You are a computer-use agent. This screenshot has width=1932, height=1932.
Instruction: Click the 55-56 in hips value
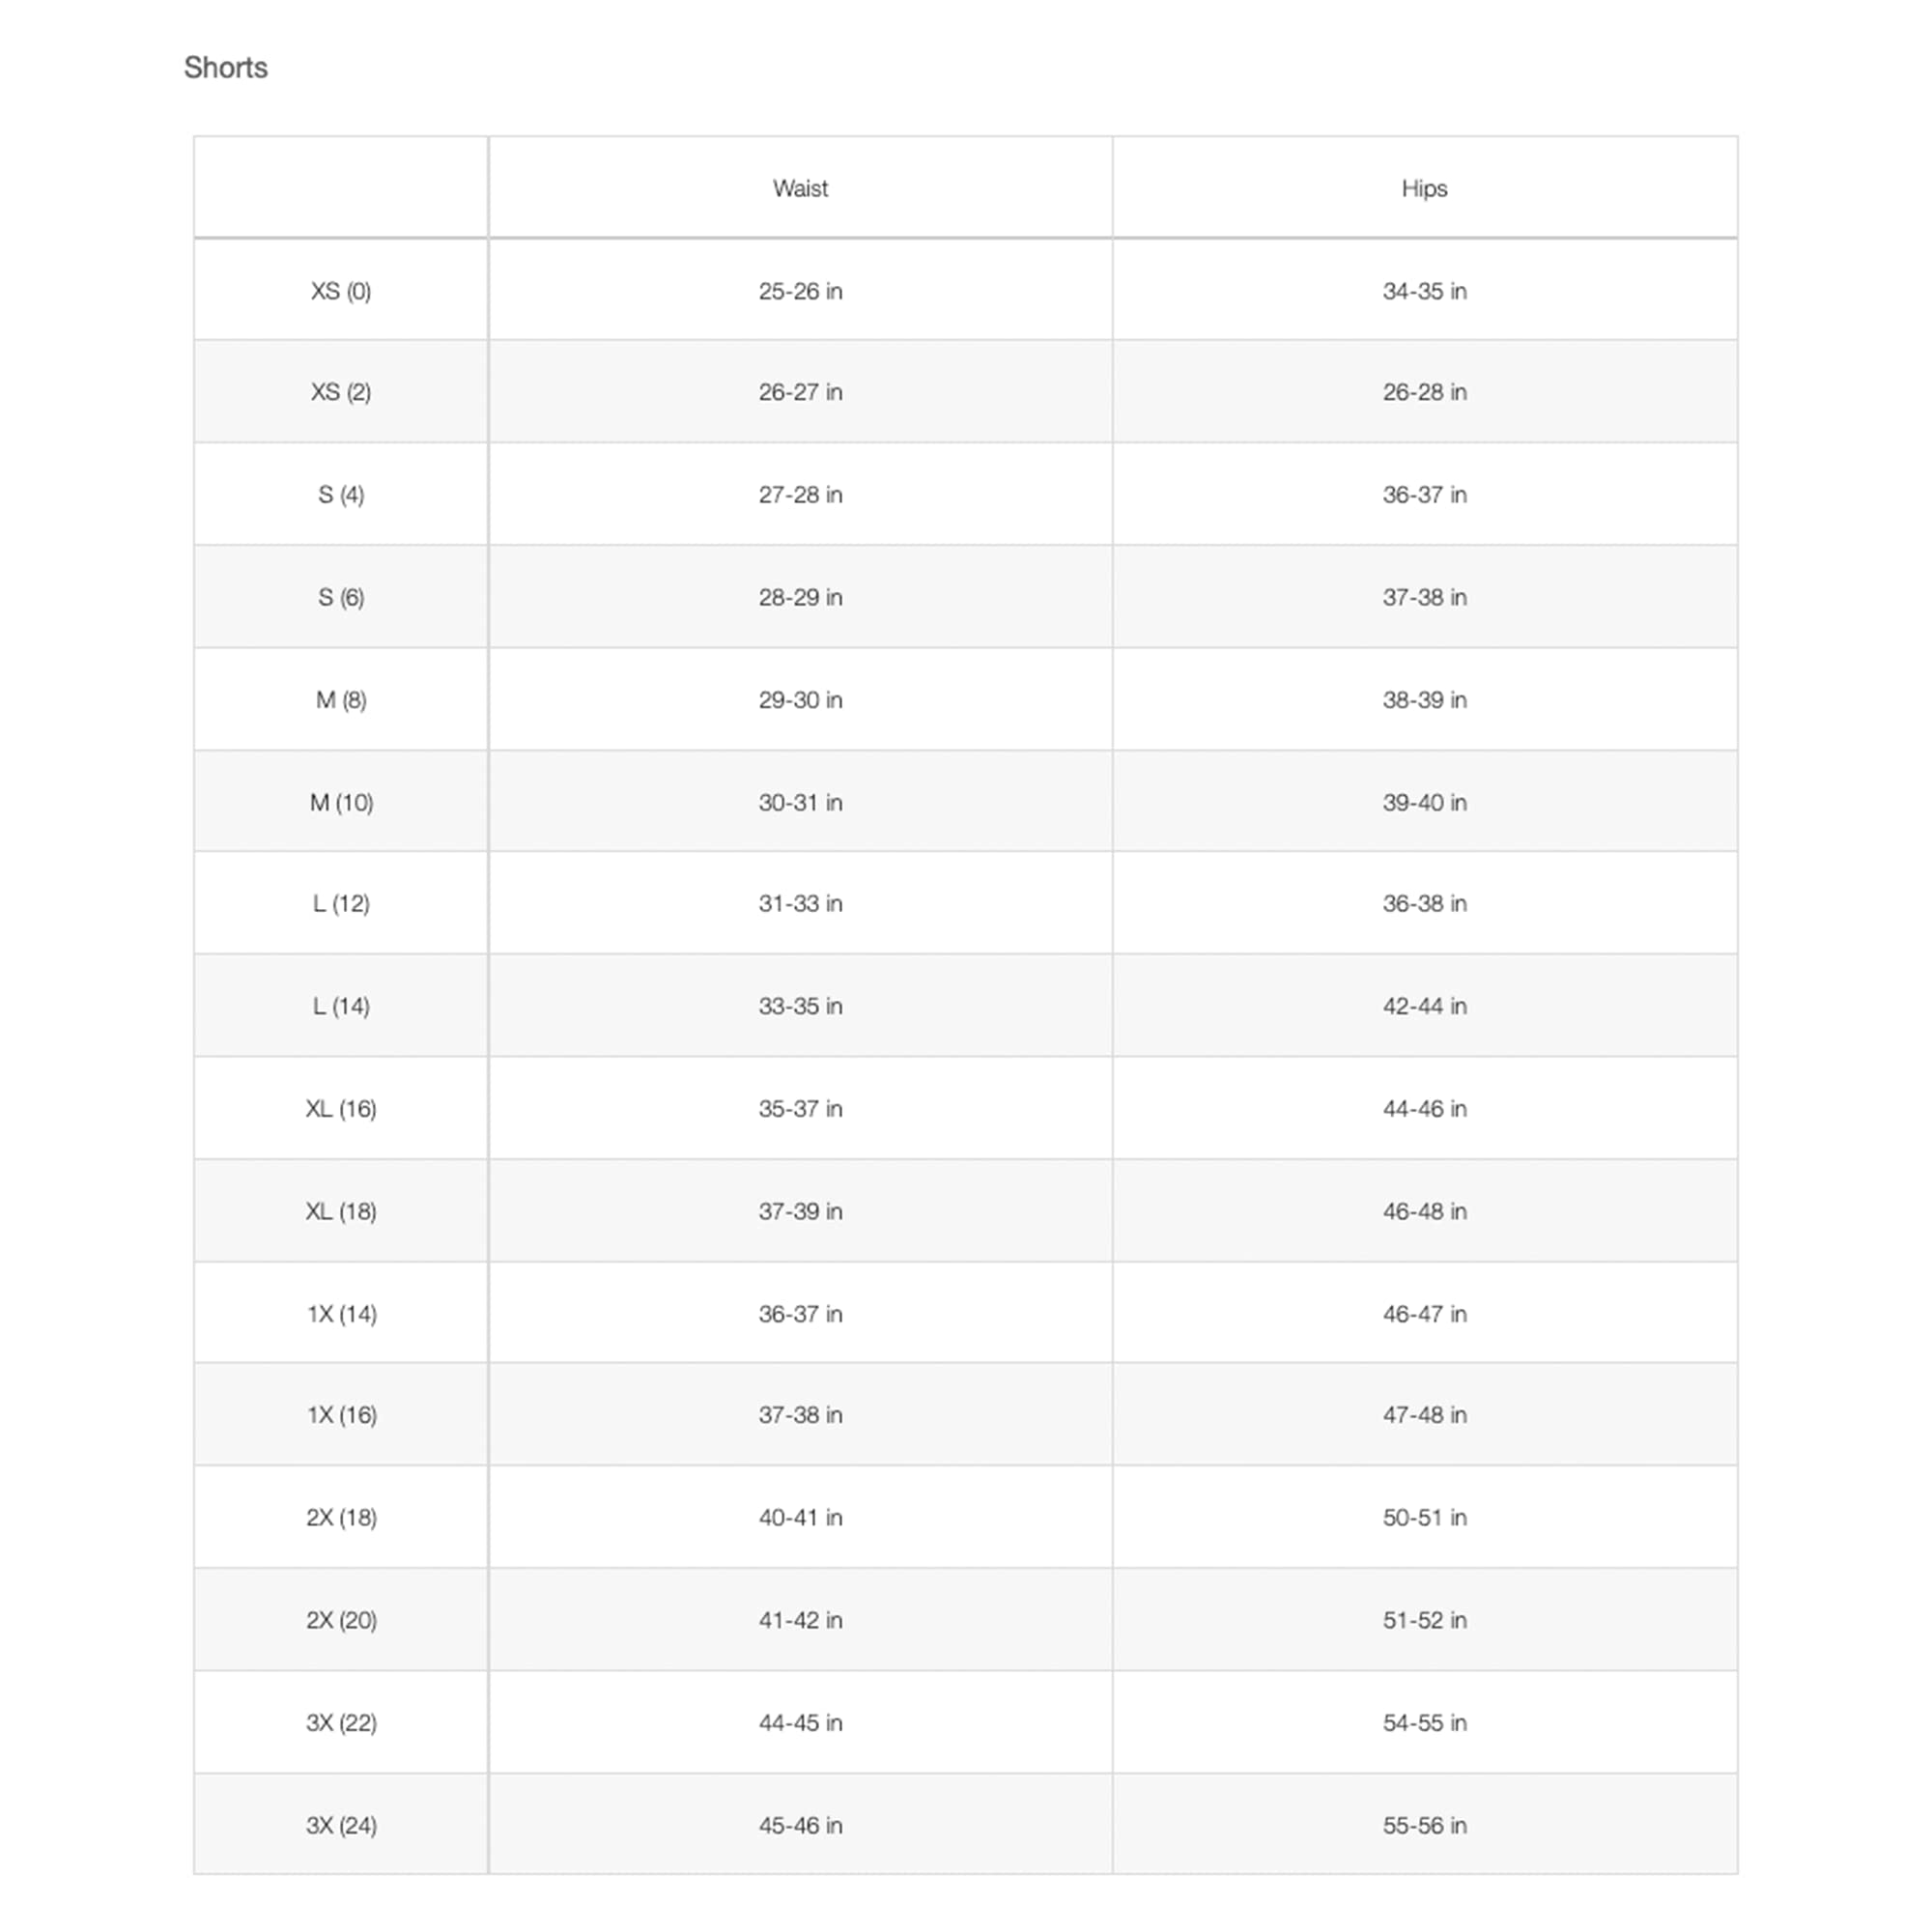[1424, 1825]
